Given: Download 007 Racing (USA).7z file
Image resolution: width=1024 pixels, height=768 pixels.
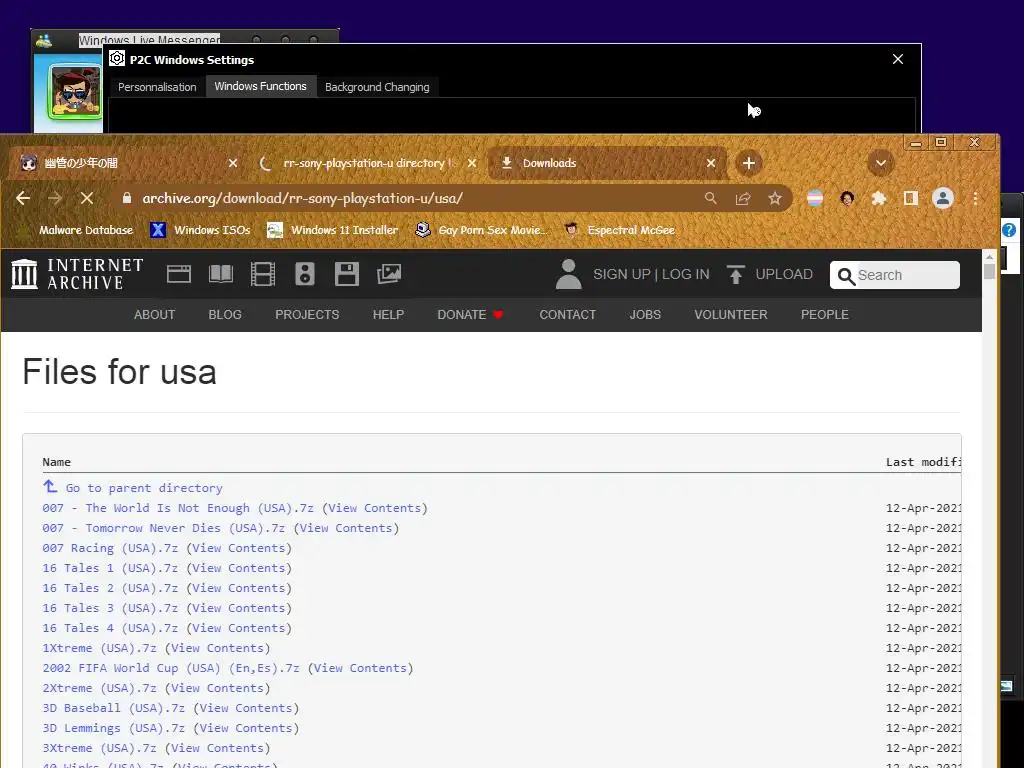Looking at the screenshot, I should coord(110,548).
